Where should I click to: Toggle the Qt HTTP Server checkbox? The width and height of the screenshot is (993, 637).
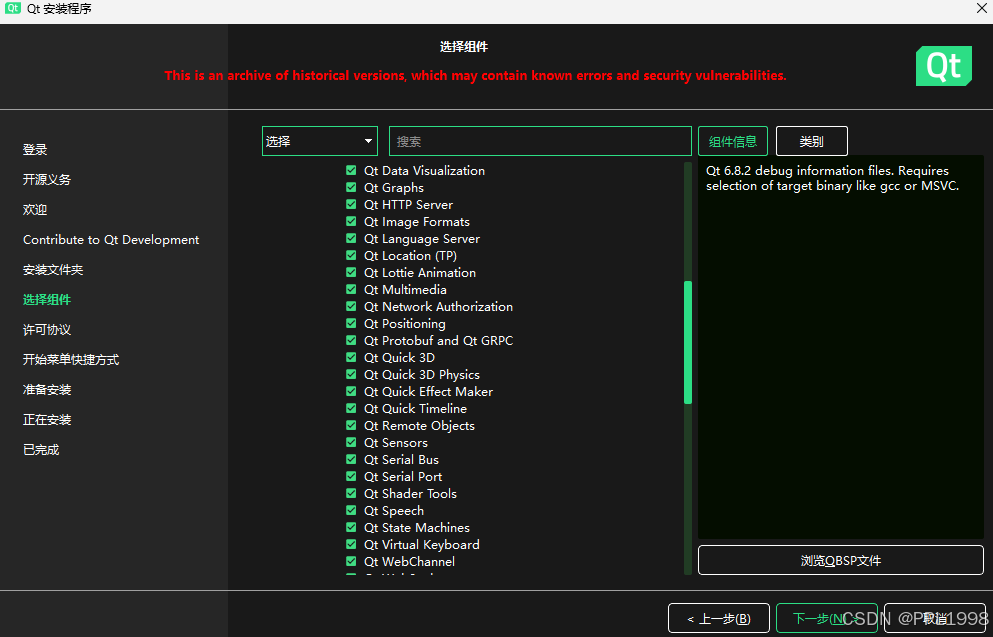tap(351, 204)
